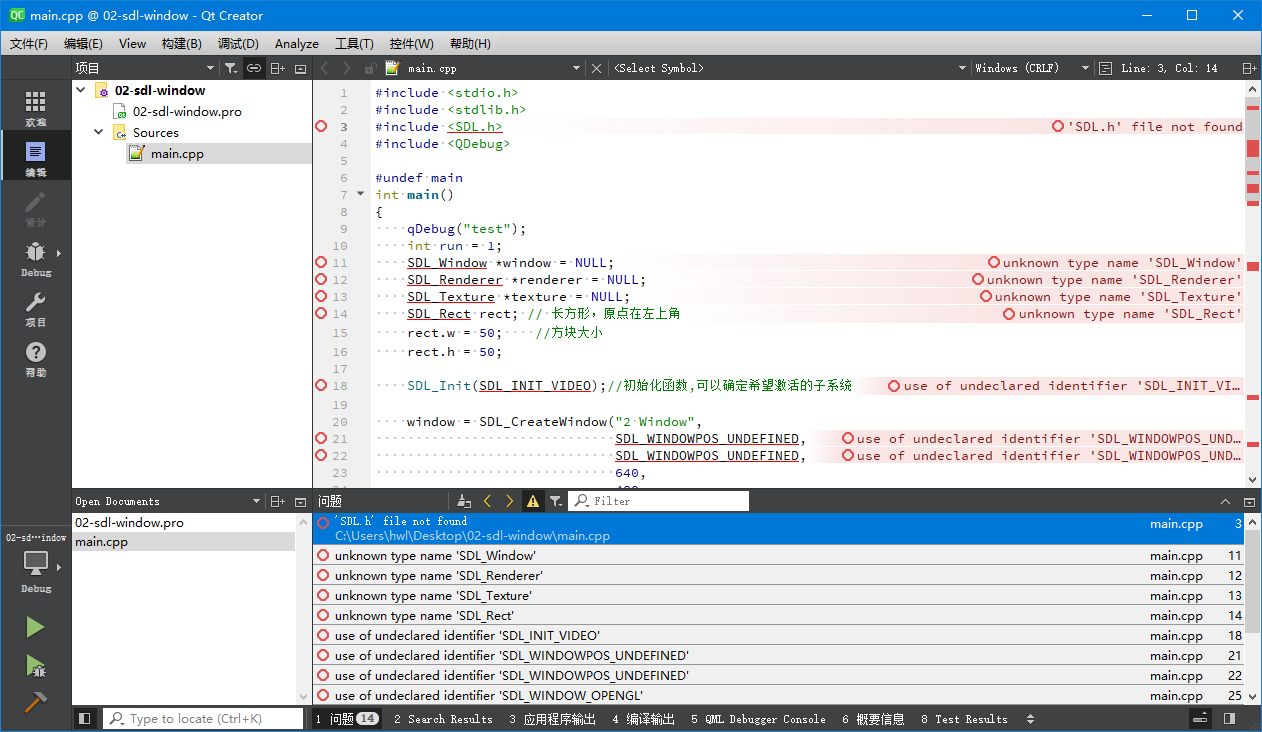
Task: Click the error marker on line 18
Action: [321, 385]
